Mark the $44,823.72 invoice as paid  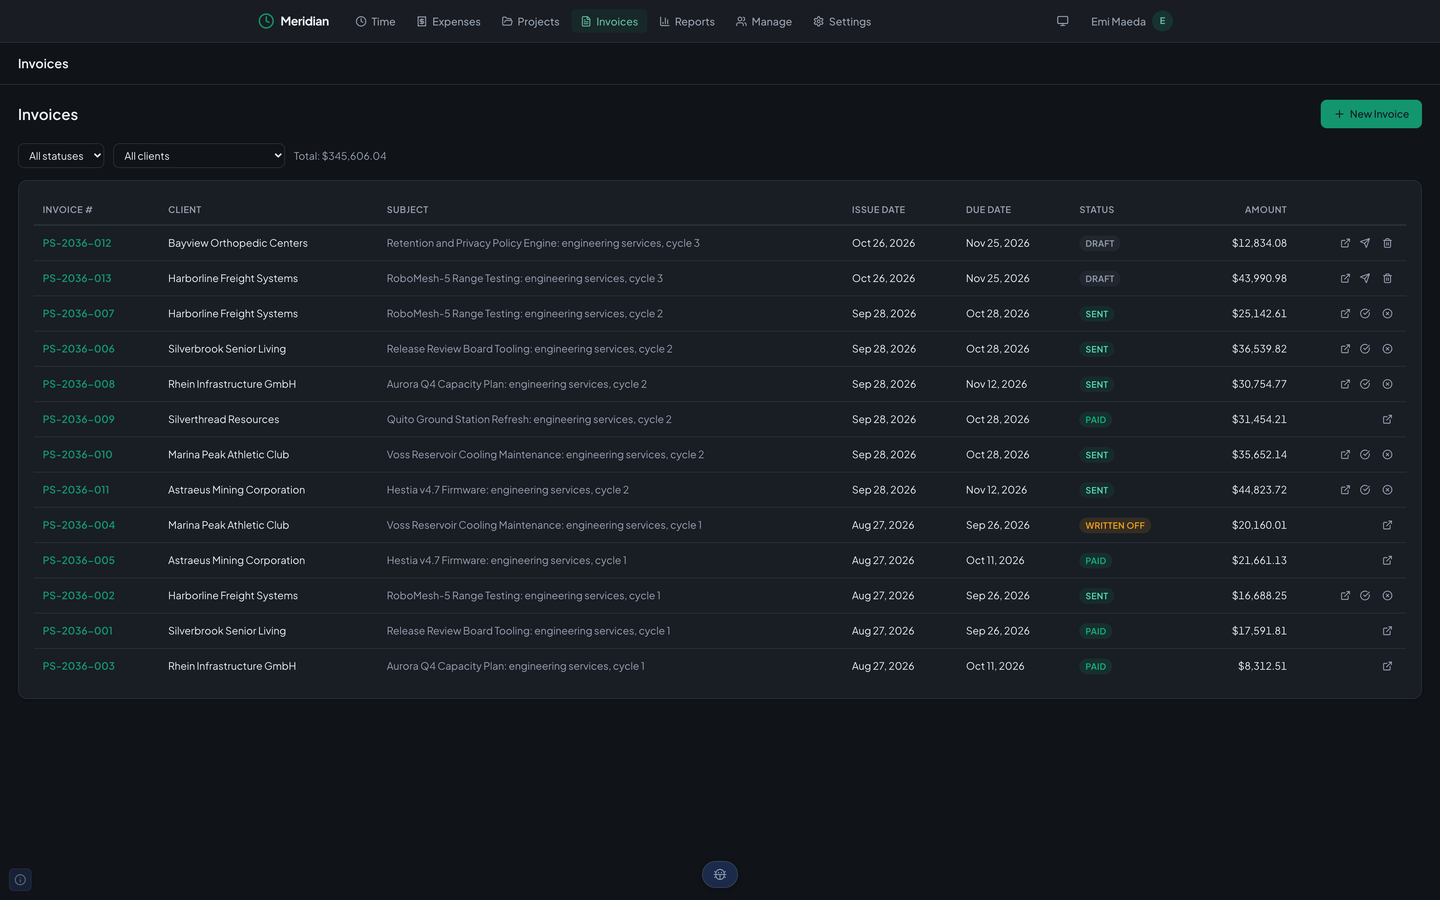tap(1365, 490)
